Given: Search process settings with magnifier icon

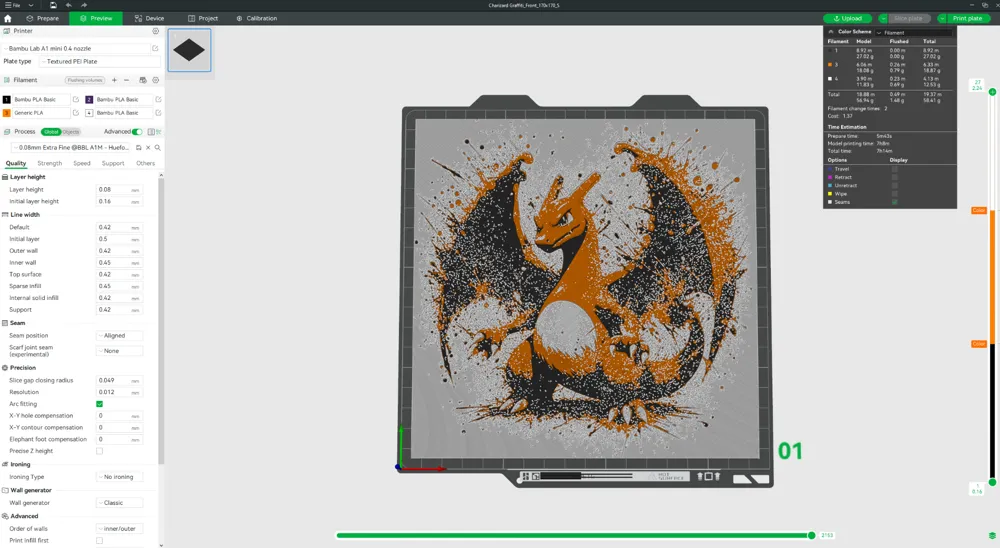Looking at the screenshot, I should (x=158, y=147).
